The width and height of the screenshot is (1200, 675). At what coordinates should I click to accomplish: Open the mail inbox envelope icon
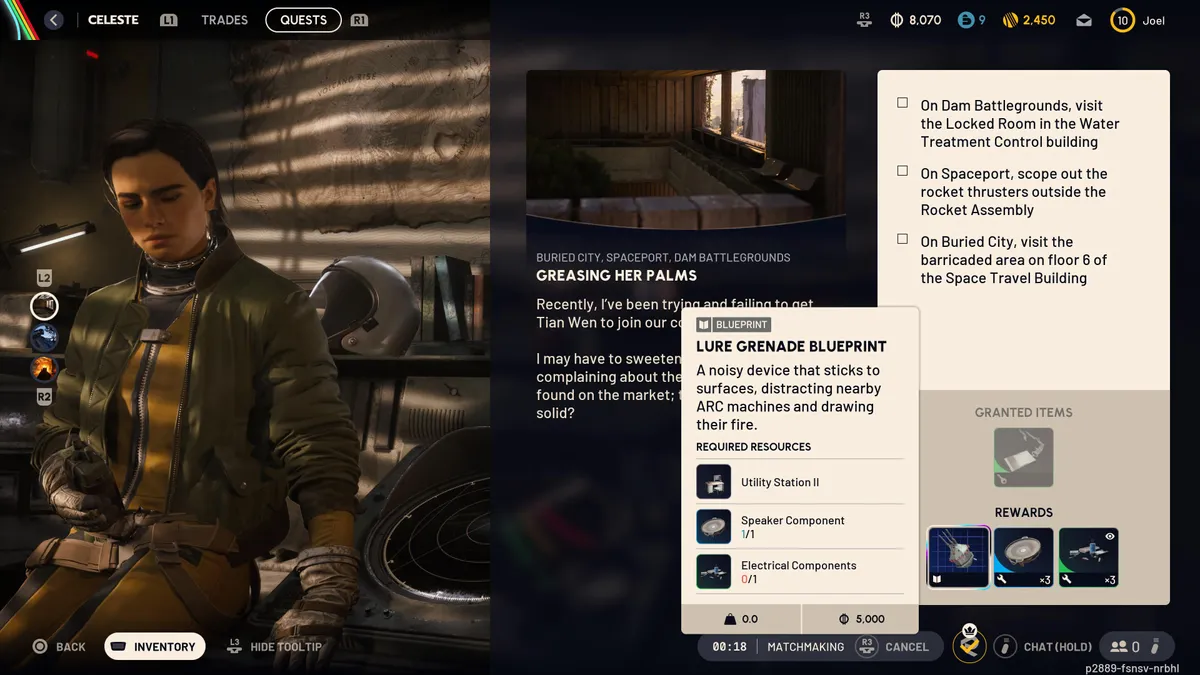(x=1084, y=20)
